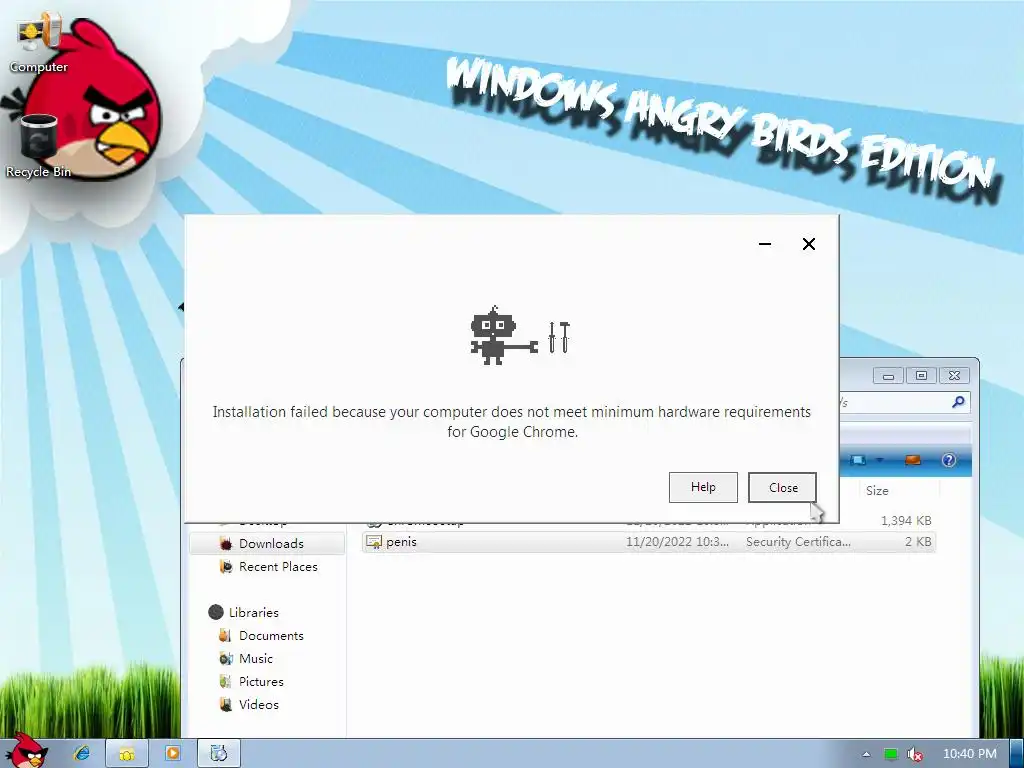The height and width of the screenshot is (768, 1024).
Task: Click the Security Certifica... type cell
Action: click(798, 542)
